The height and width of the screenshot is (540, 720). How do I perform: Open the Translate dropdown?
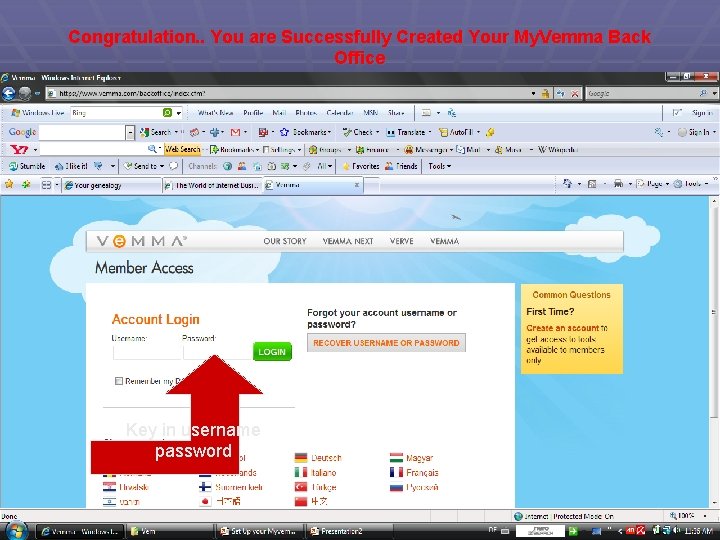click(430, 132)
